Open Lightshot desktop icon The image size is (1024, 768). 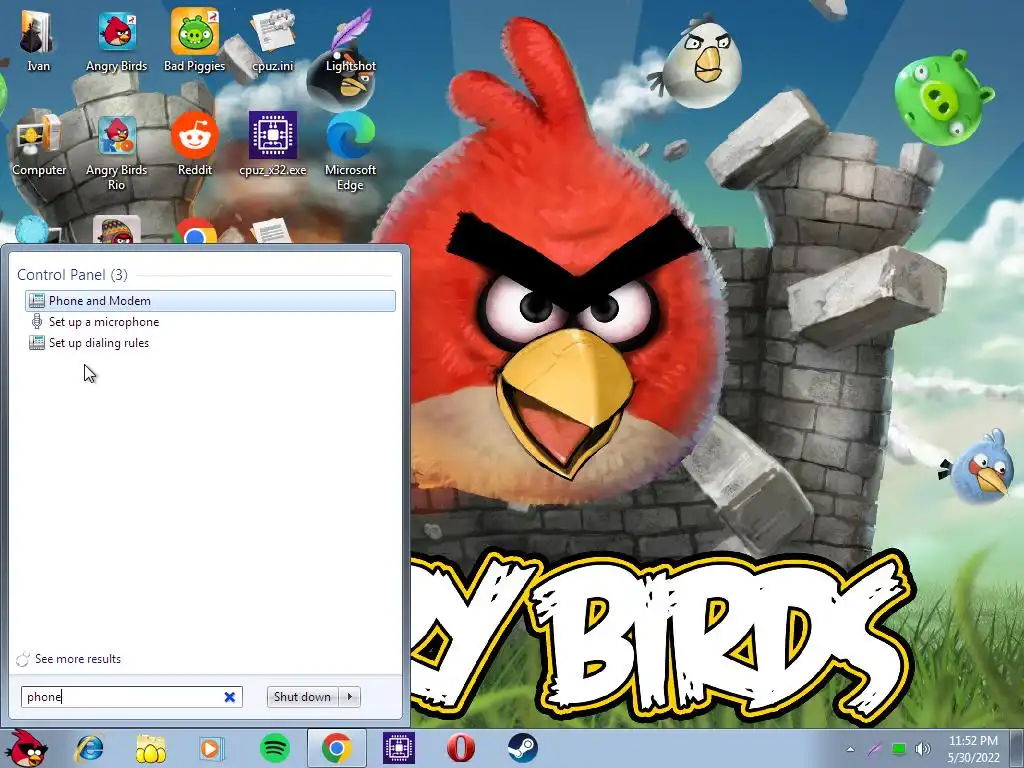(351, 40)
